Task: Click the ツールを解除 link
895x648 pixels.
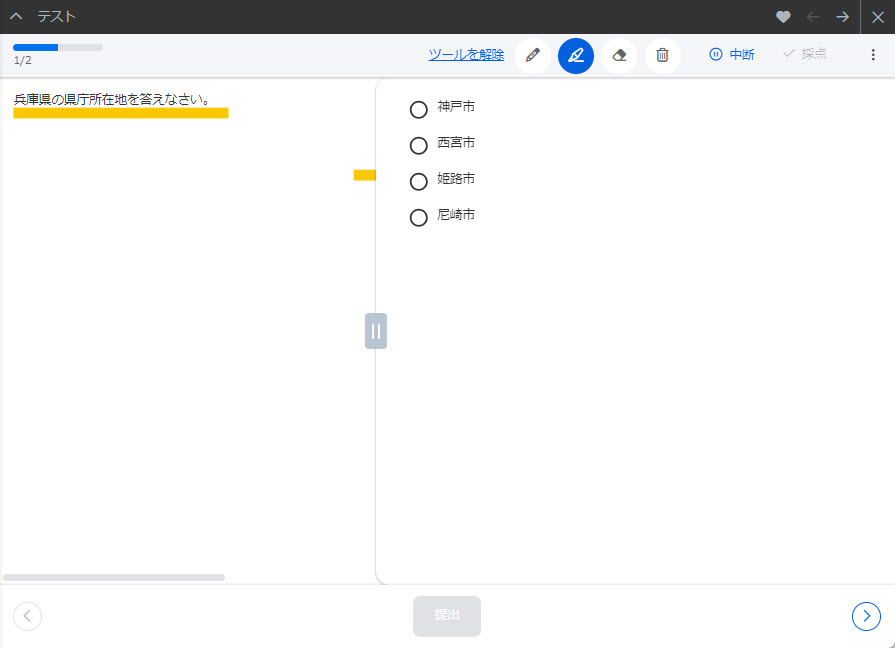Action: 466,55
